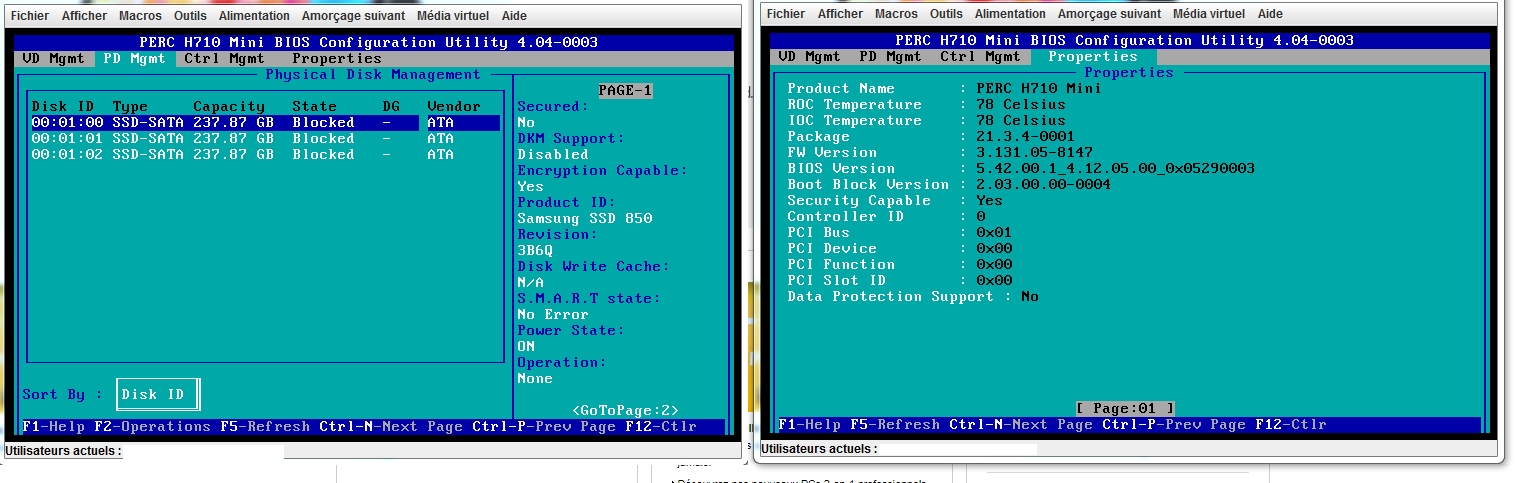
Task: Open Outils menu in right console window
Action: pos(946,14)
